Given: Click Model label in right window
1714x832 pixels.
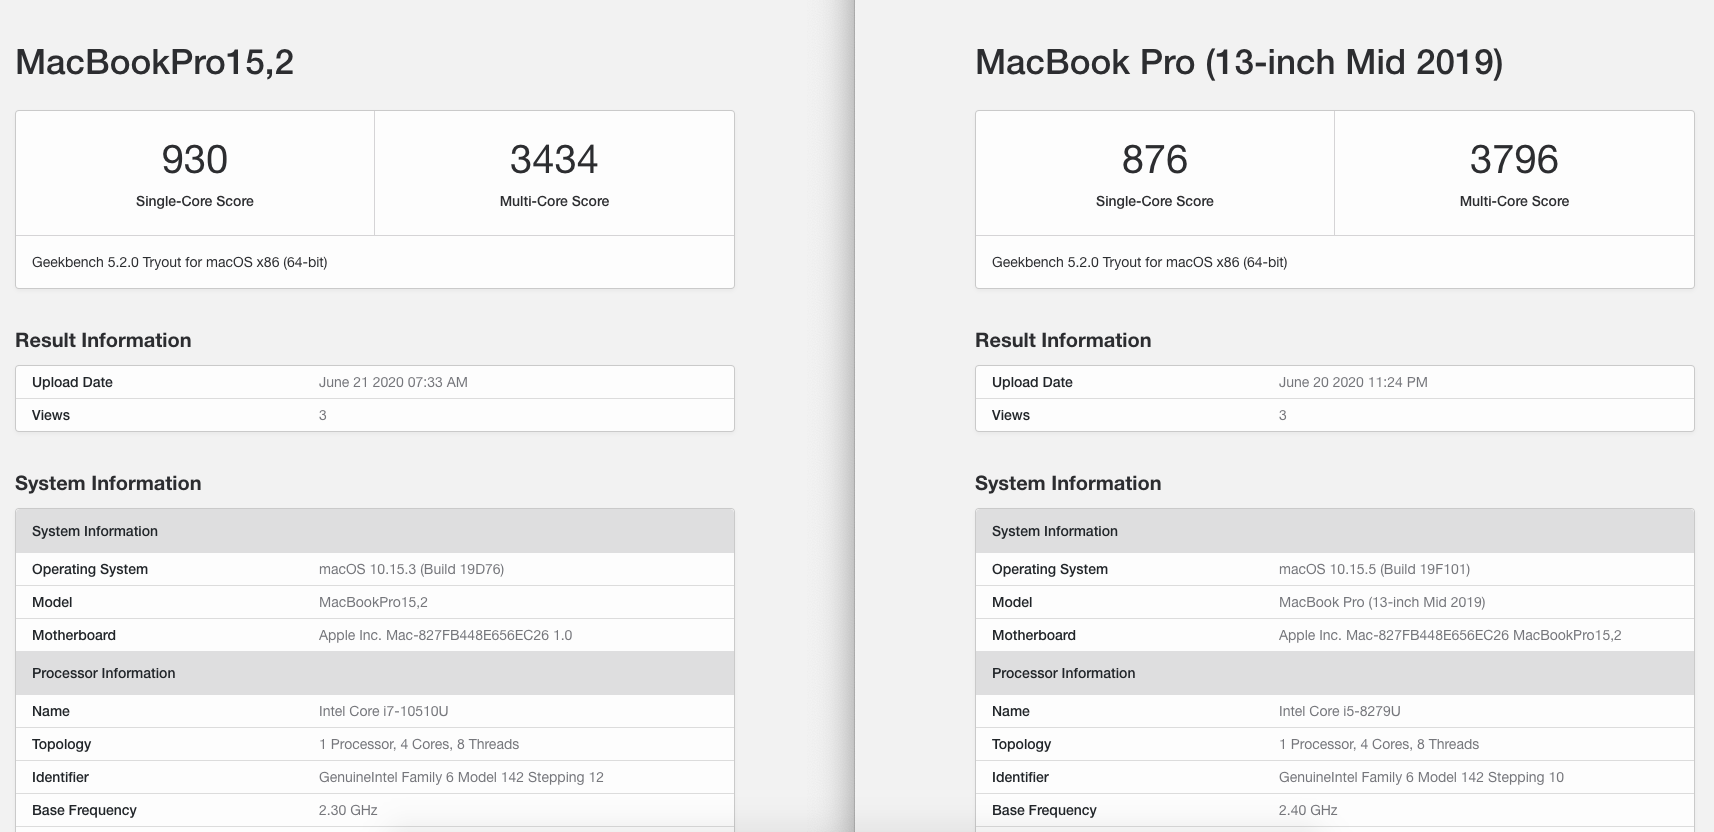Looking at the screenshot, I should point(1012,602).
